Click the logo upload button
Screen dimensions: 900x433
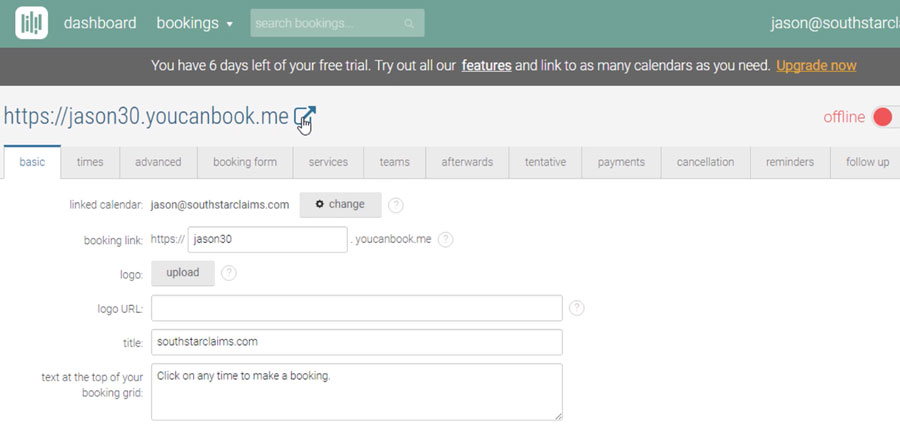coord(183,273)
